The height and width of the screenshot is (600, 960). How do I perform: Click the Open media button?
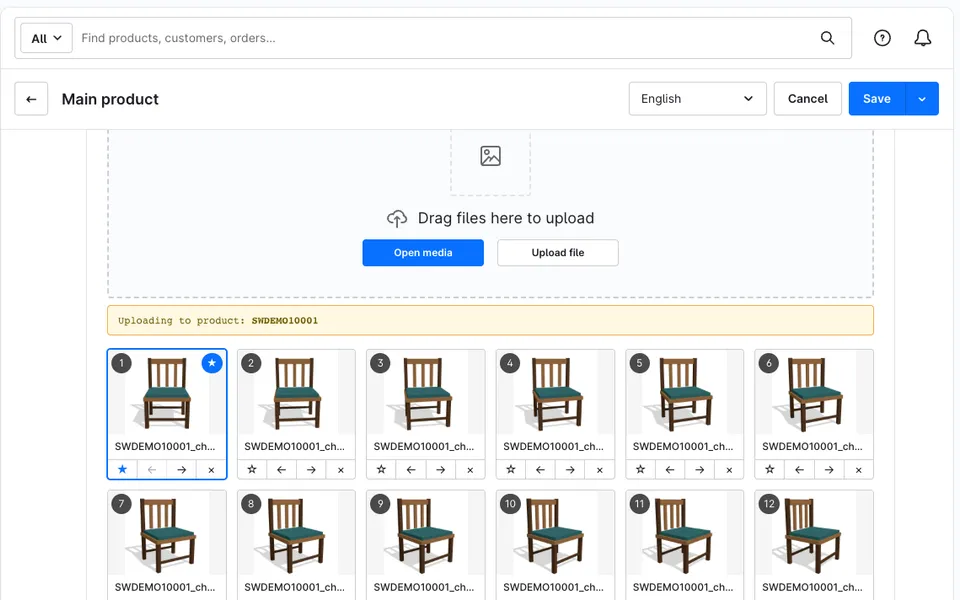423,253
